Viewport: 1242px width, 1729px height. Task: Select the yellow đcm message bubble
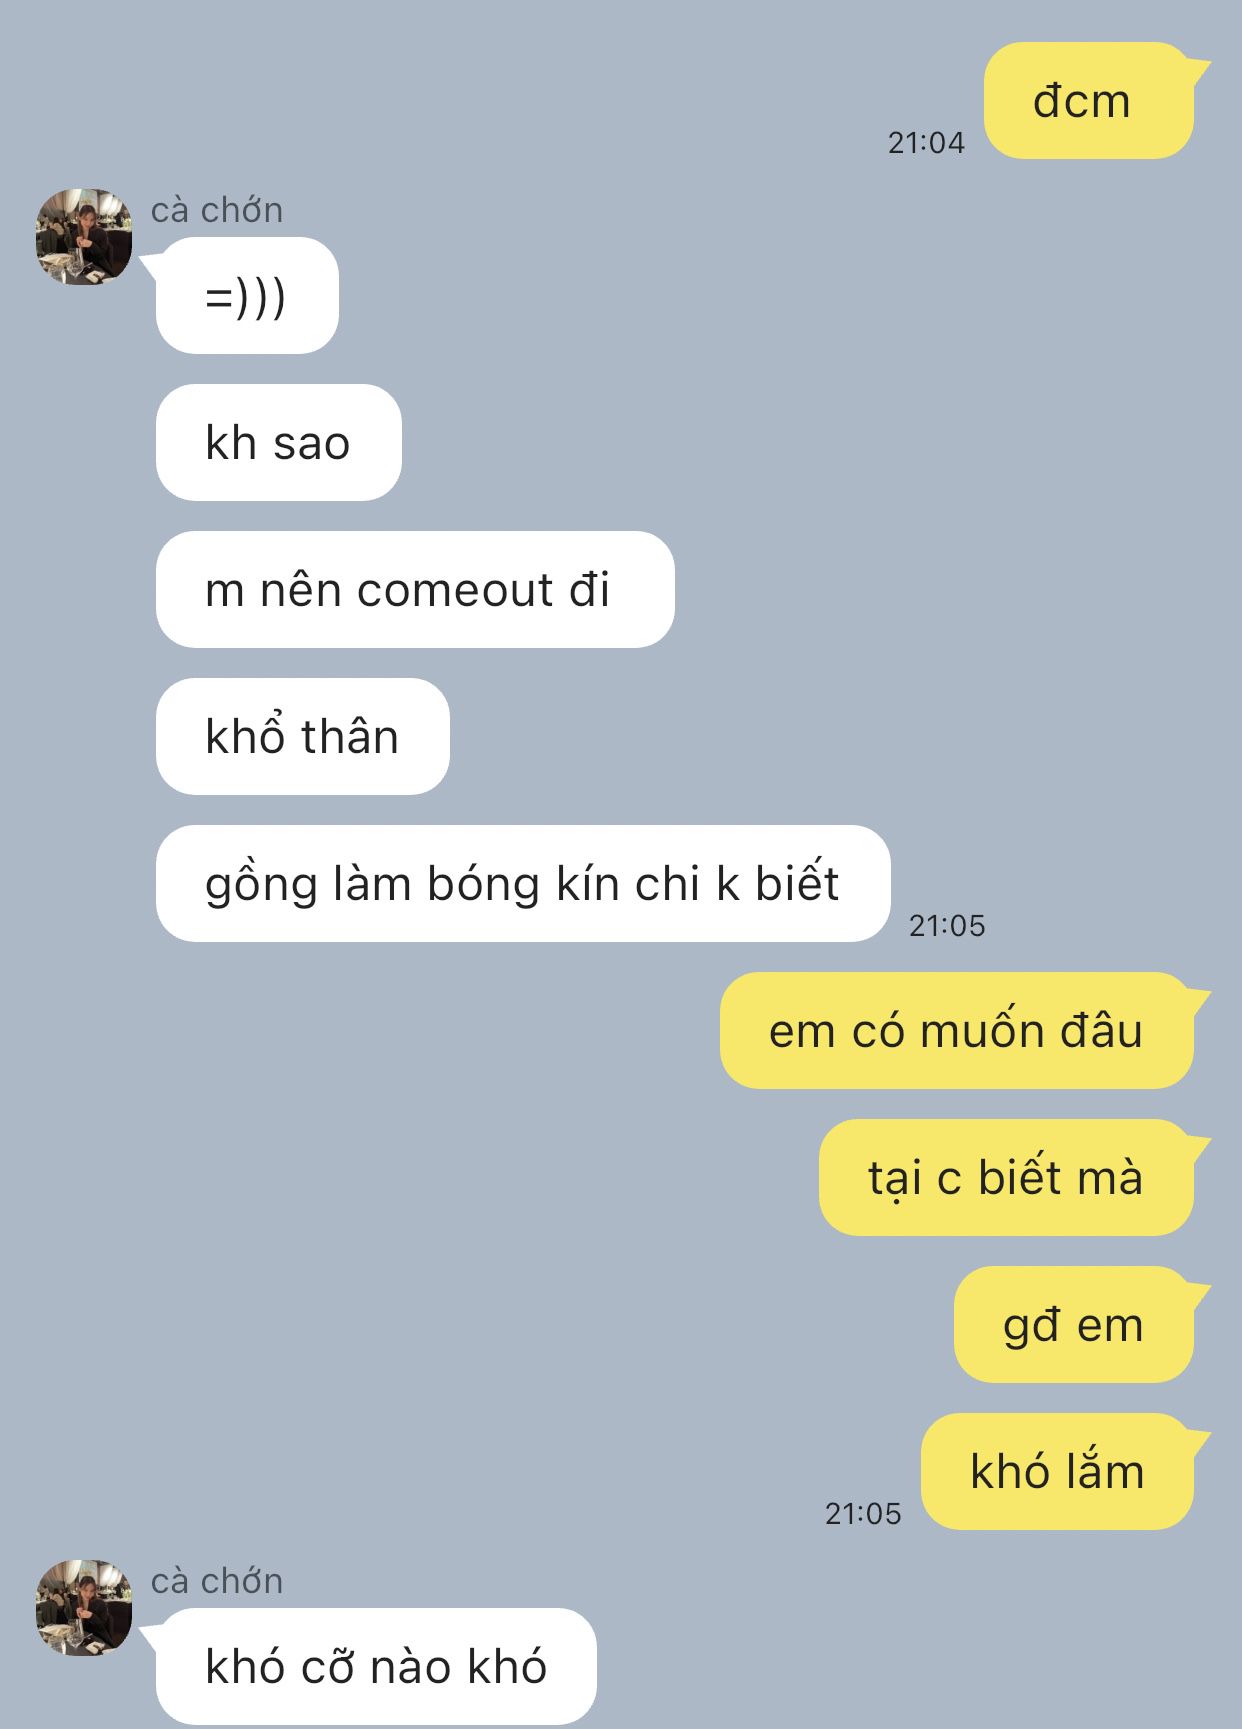pyautogui.click(x=1089, y=100)
